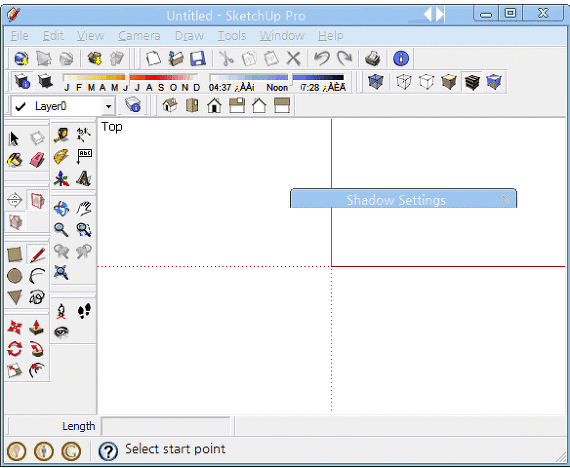
Task: Activate the Walk footprints tool
Action: pos(84,312)
